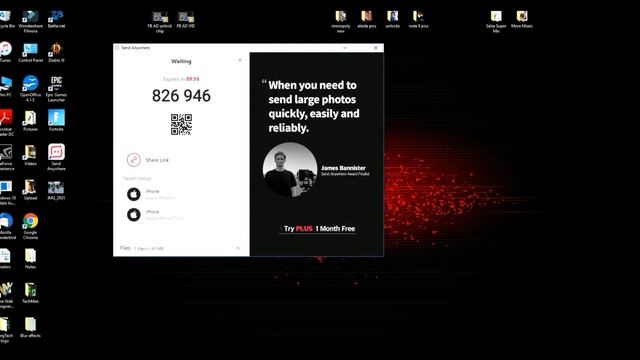Open the note 9 pics folder

click(x=418, y=19)
